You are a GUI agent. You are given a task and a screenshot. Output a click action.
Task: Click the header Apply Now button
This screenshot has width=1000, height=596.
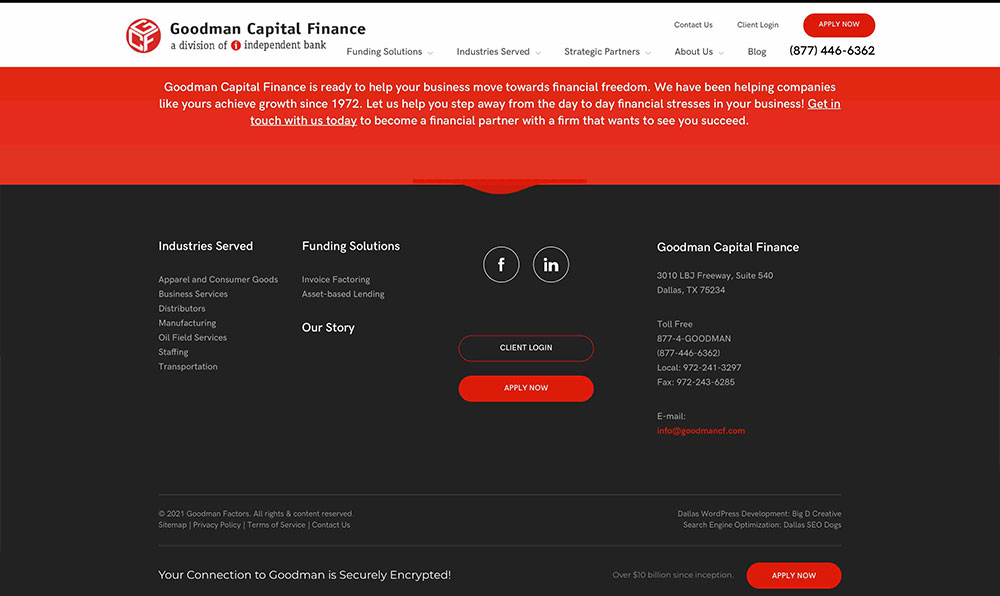(x=839, y=25)
